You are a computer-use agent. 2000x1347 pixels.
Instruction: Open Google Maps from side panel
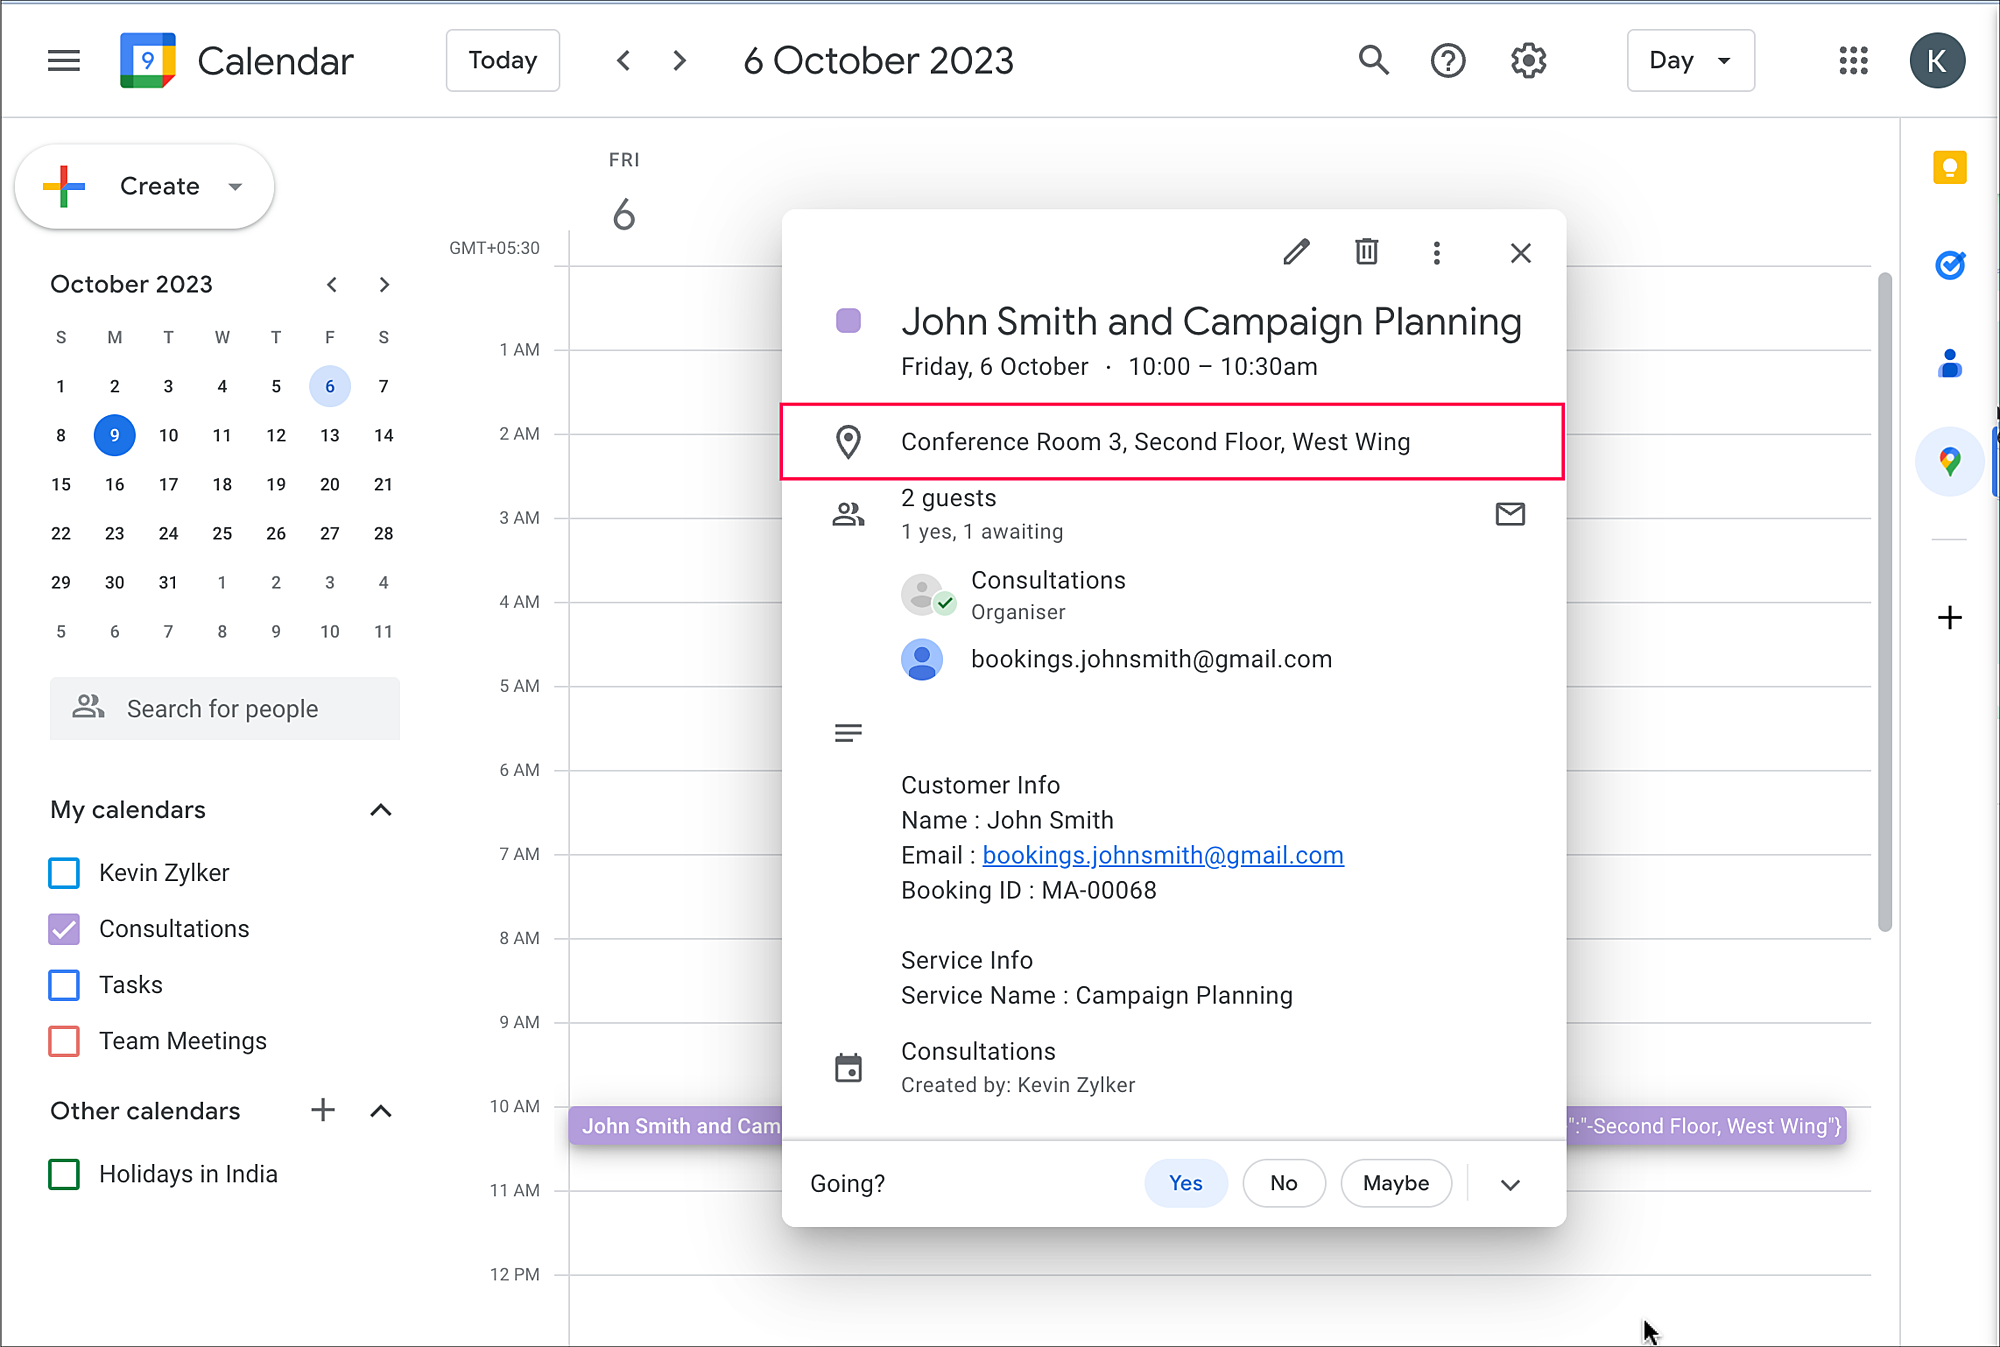pos(1949,461)
